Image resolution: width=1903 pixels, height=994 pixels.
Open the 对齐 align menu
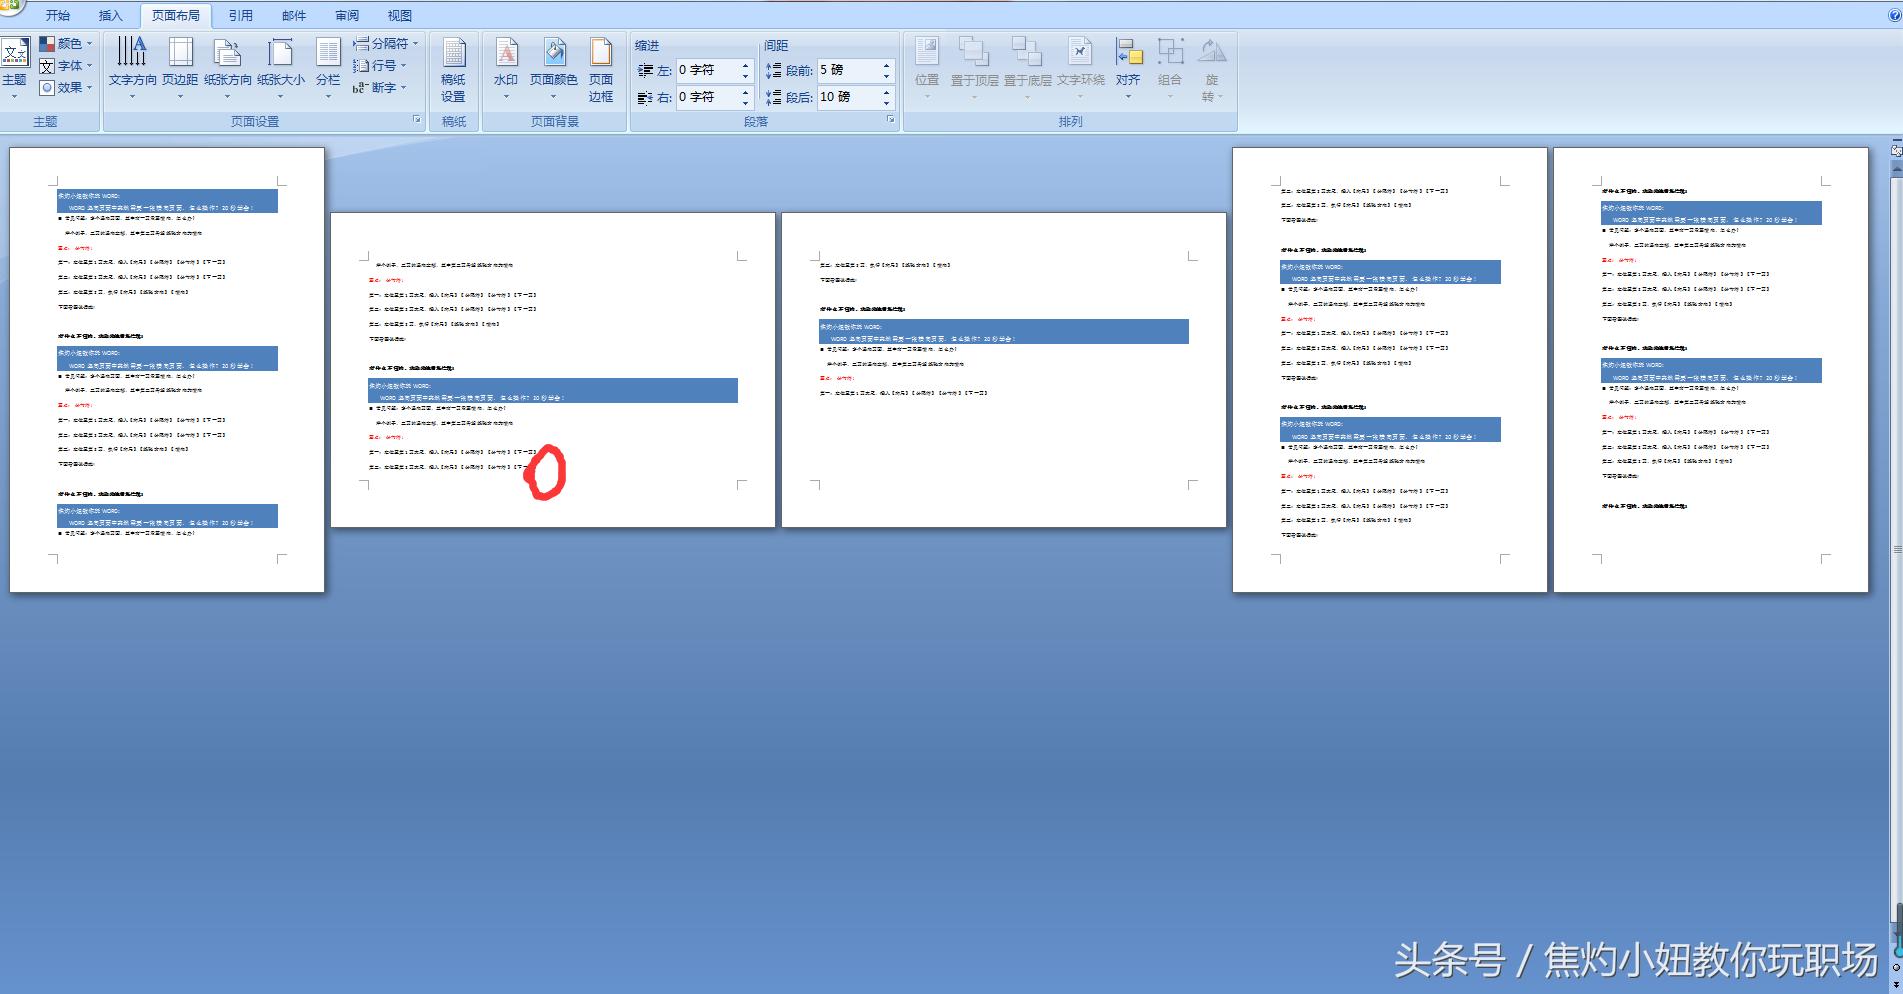(1128, 67)
